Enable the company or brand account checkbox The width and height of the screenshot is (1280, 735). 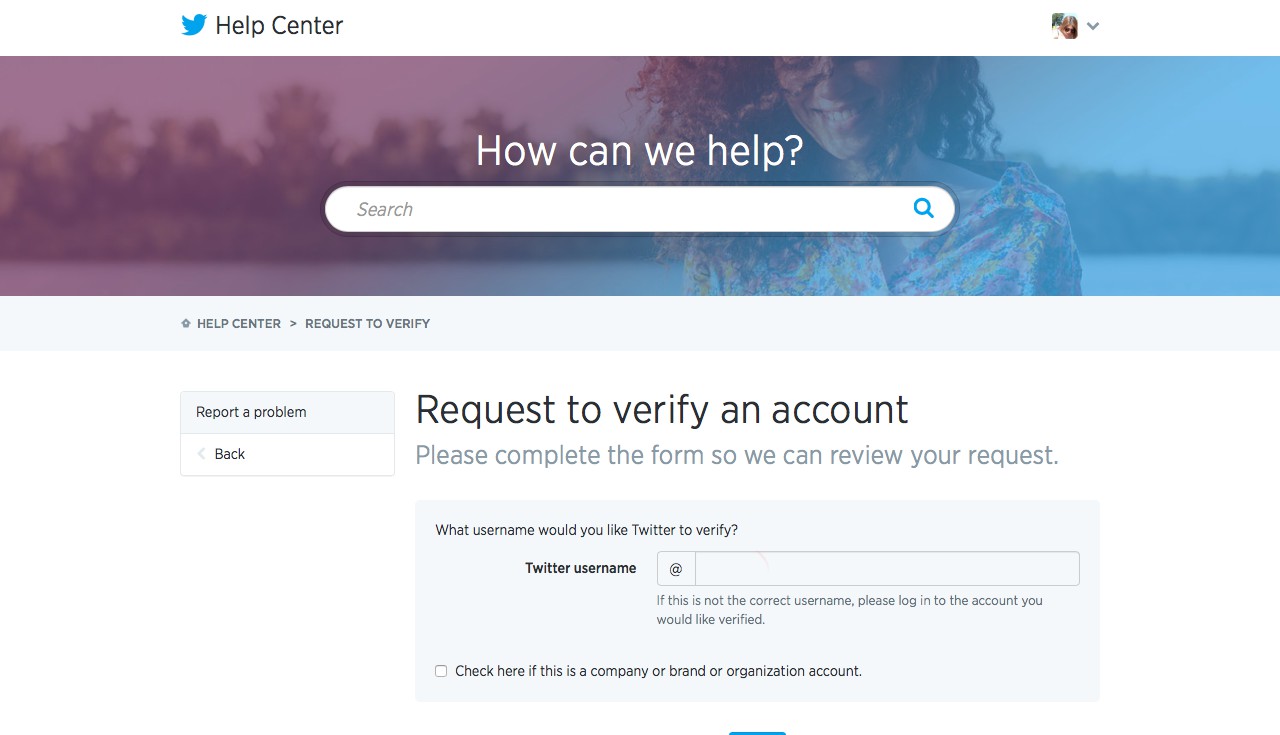coord(441,671)
